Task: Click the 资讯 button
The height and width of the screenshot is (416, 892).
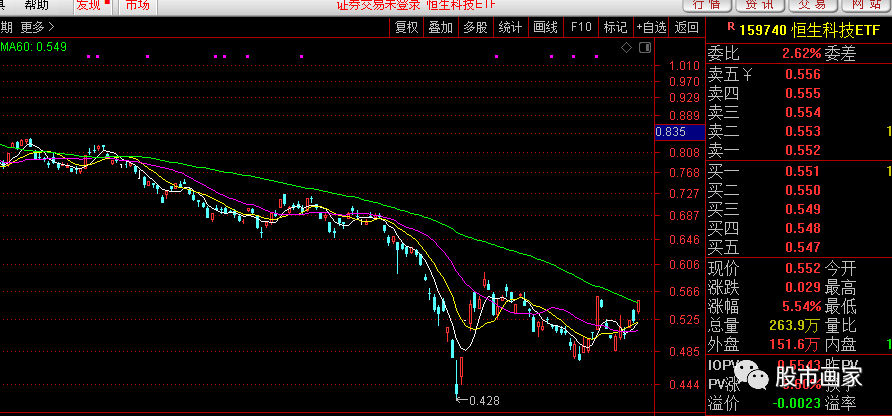Action: pos(759,5)
